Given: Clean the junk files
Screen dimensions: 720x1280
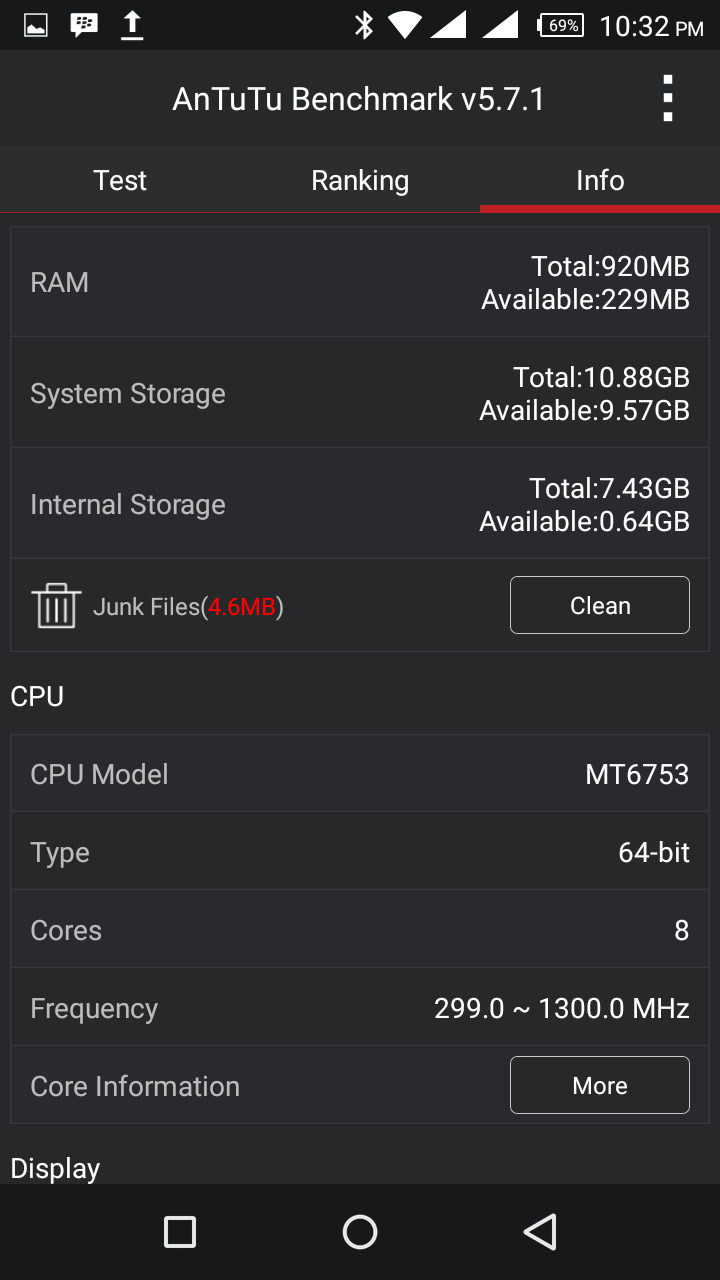Looking at the screenshot, I should [x=600, y=605].
